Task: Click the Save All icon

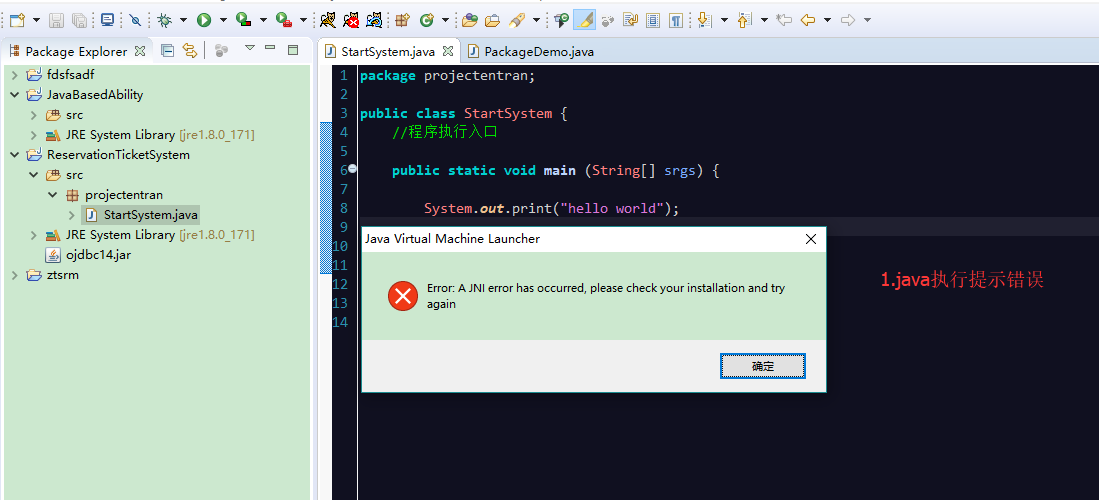Action: click(80, 20)
